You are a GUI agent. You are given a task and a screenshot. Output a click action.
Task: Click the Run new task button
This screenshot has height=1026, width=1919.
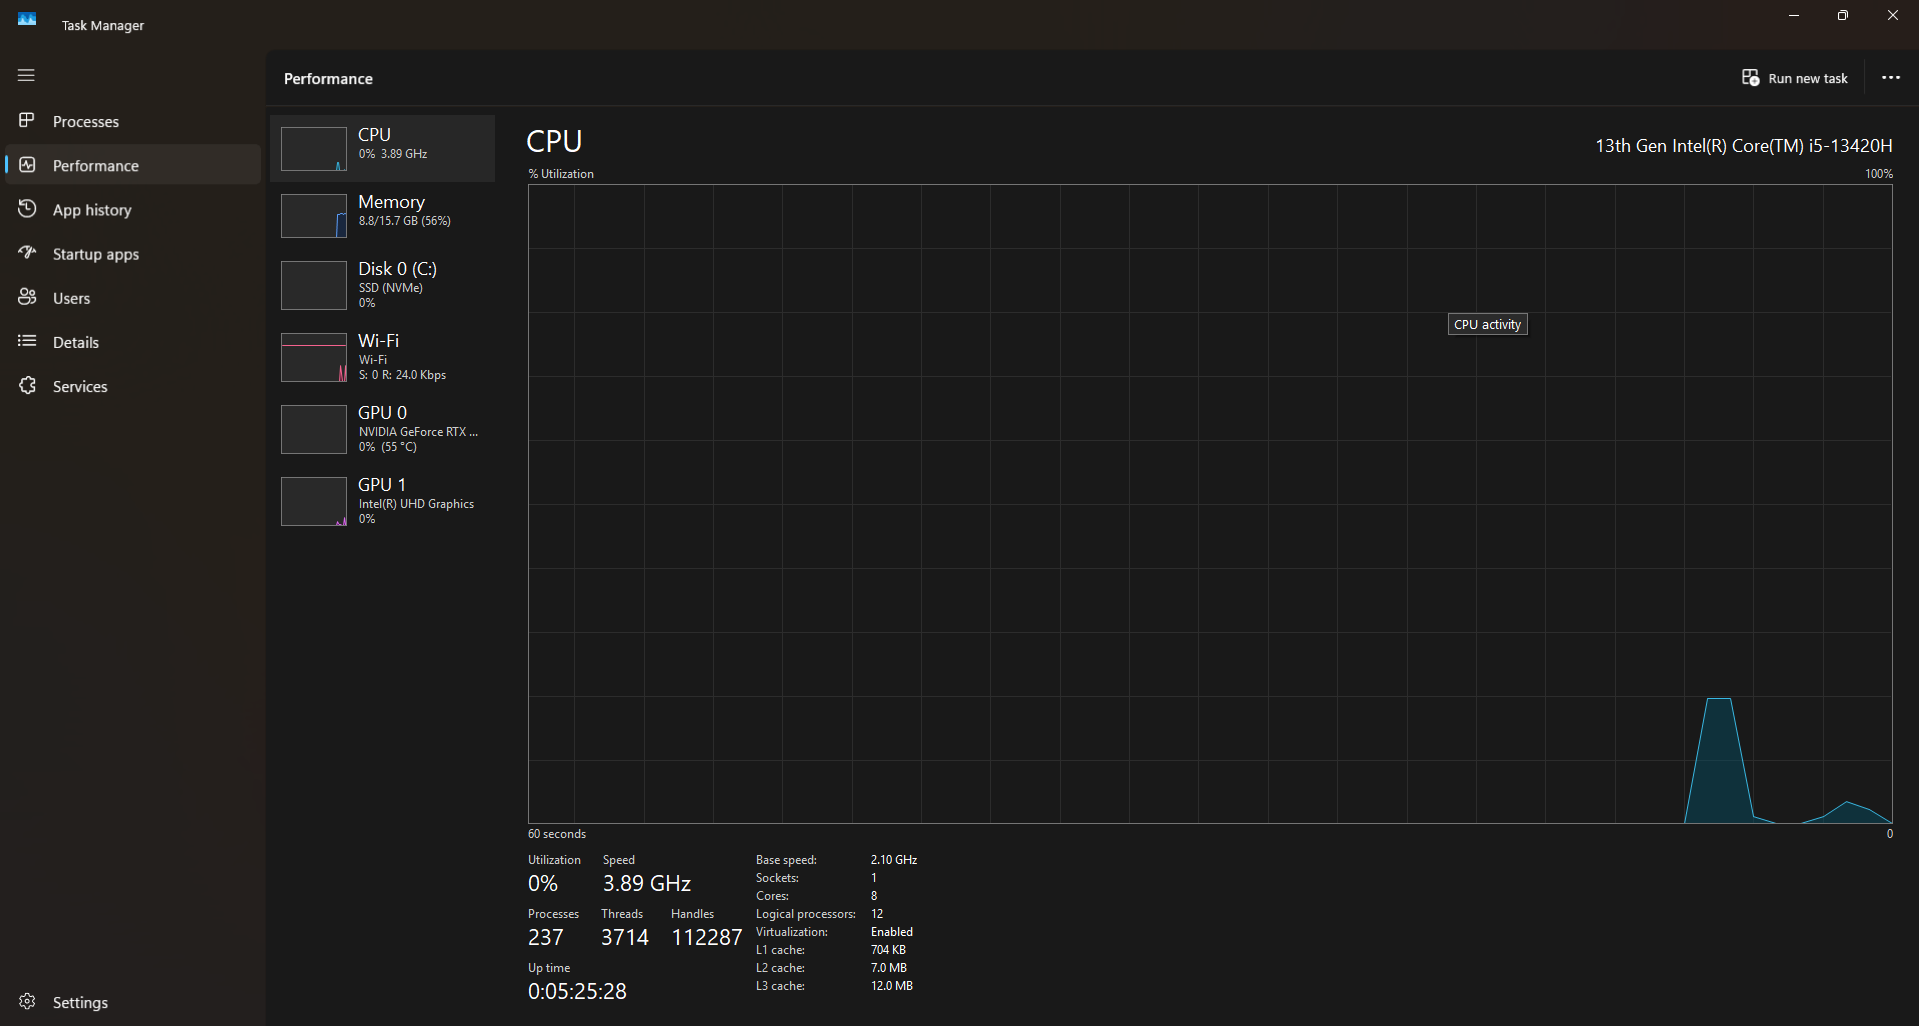(x=1795, y=78)
